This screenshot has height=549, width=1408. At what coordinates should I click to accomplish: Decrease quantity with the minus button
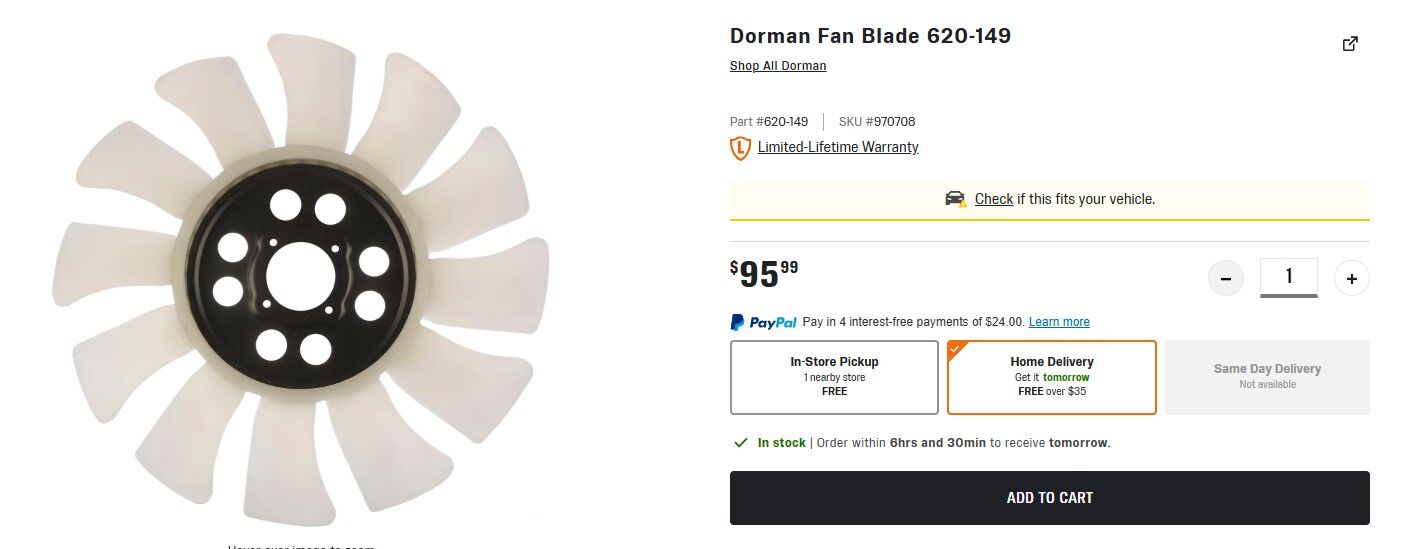coord(1226,278)
